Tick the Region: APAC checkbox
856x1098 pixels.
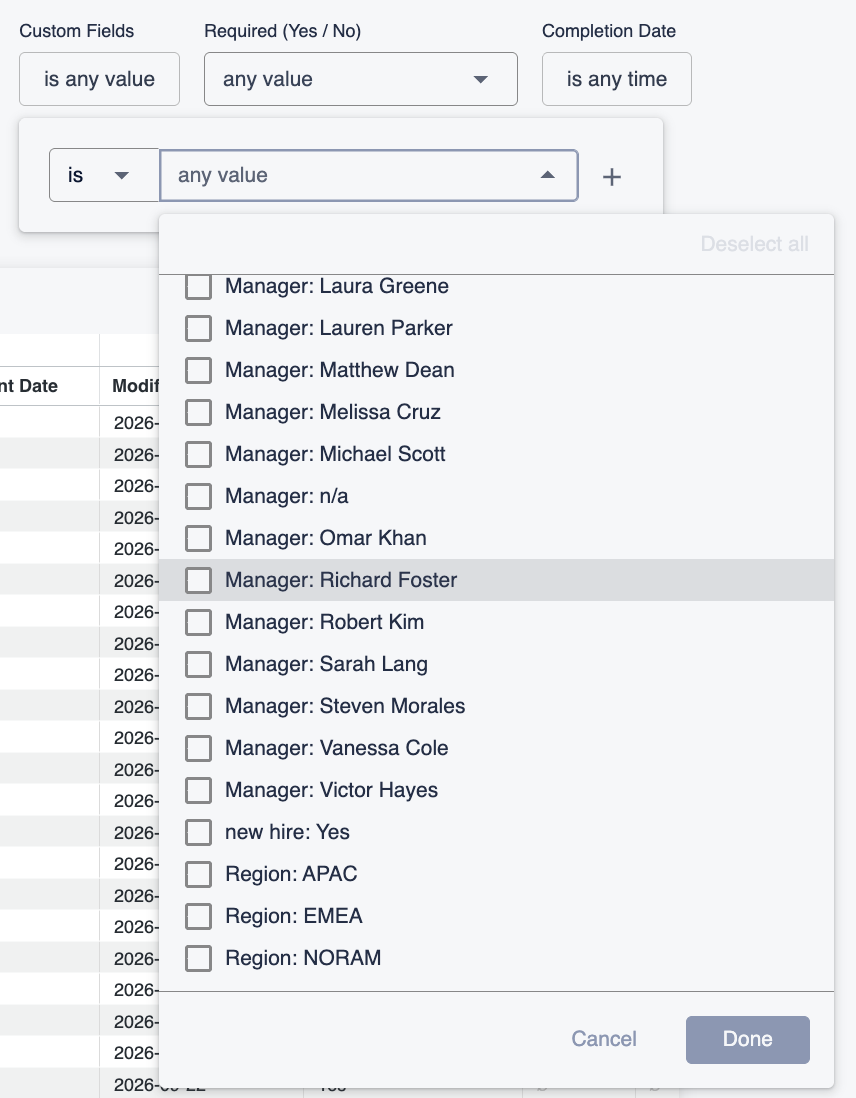click(x=198, y=874)
